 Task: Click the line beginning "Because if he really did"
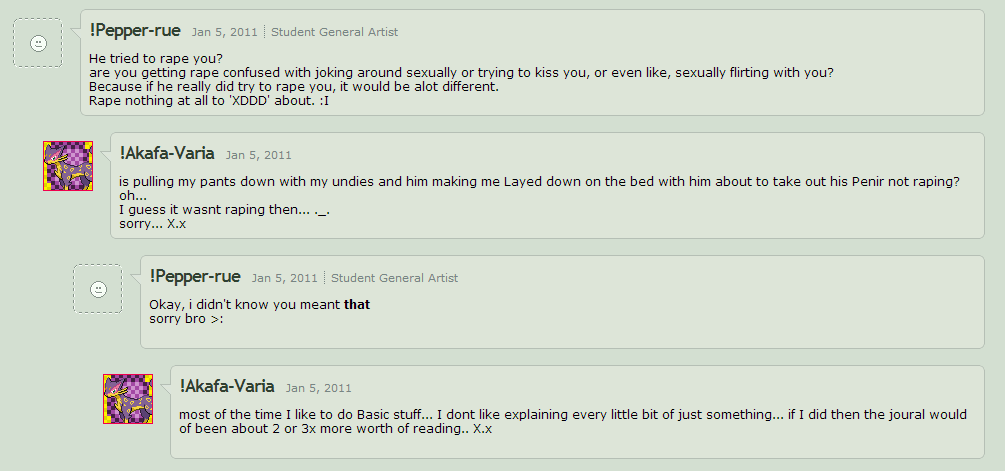click(x=293, y=86)
